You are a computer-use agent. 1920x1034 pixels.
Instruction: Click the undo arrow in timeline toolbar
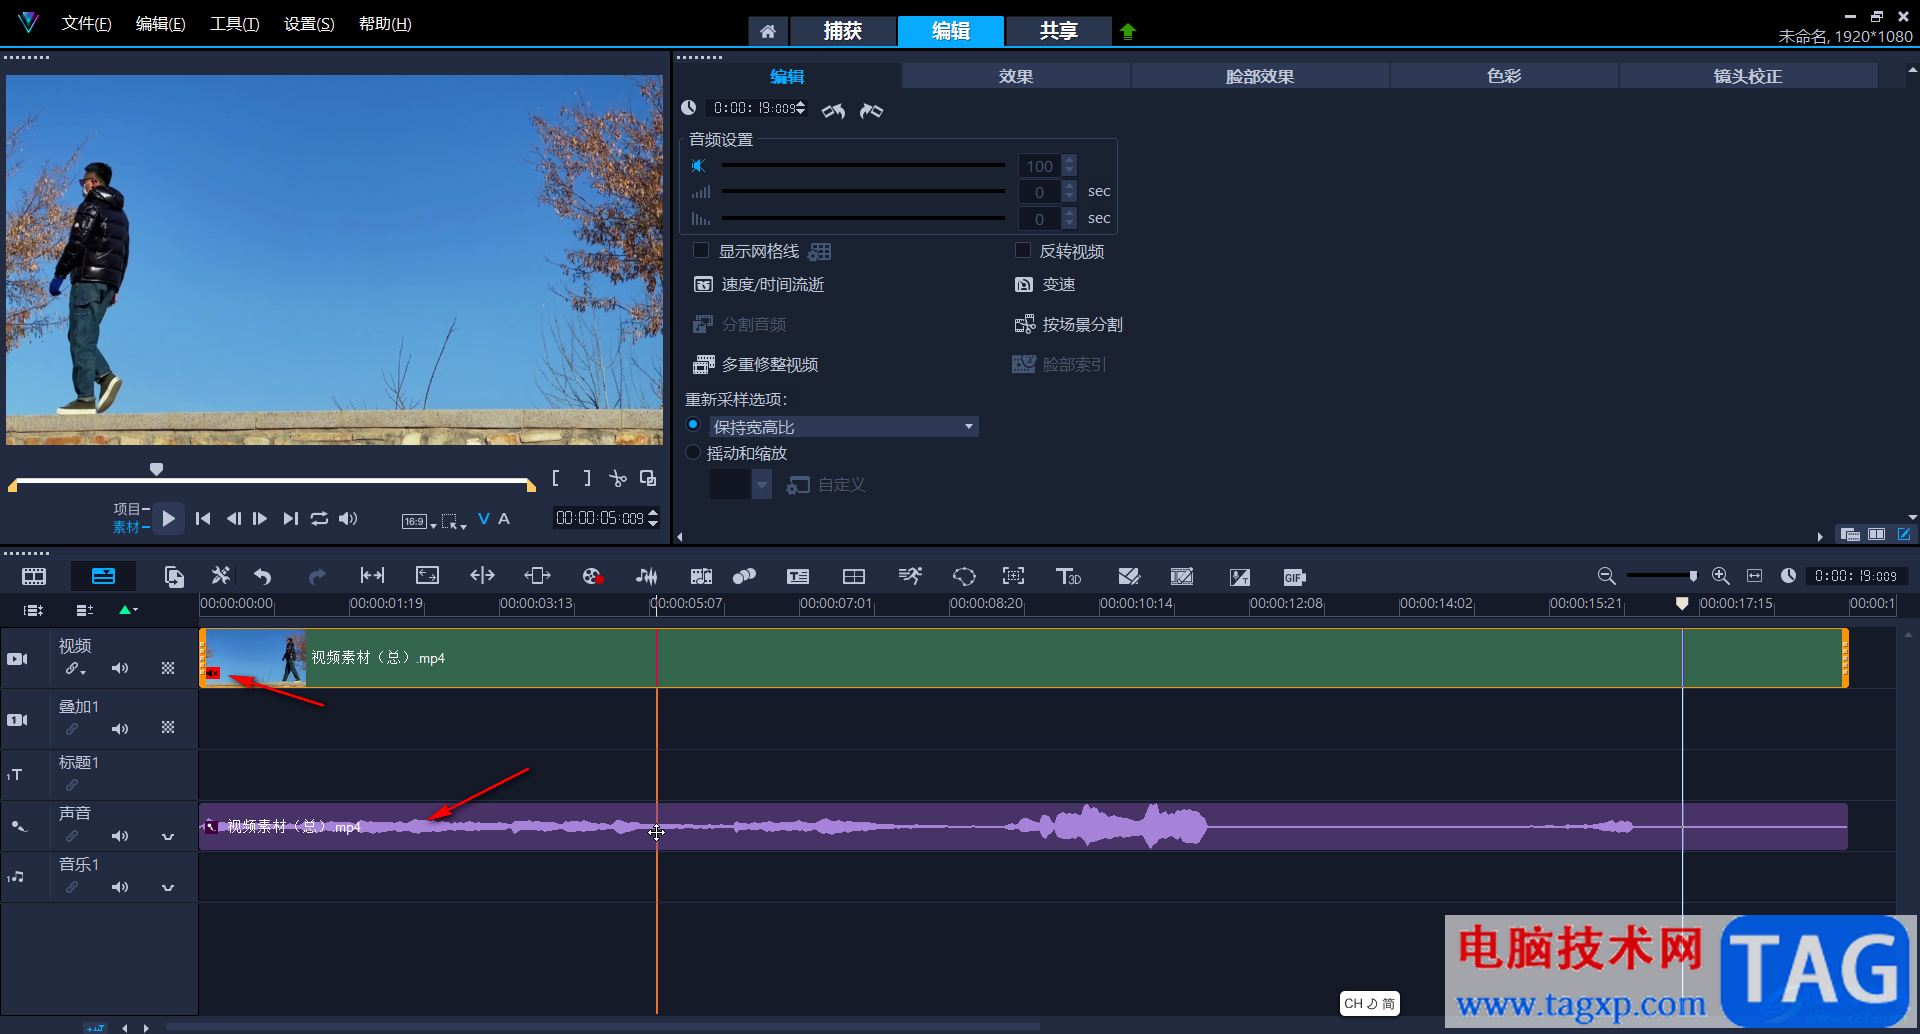pyautogui.click(x=263, y=576)
